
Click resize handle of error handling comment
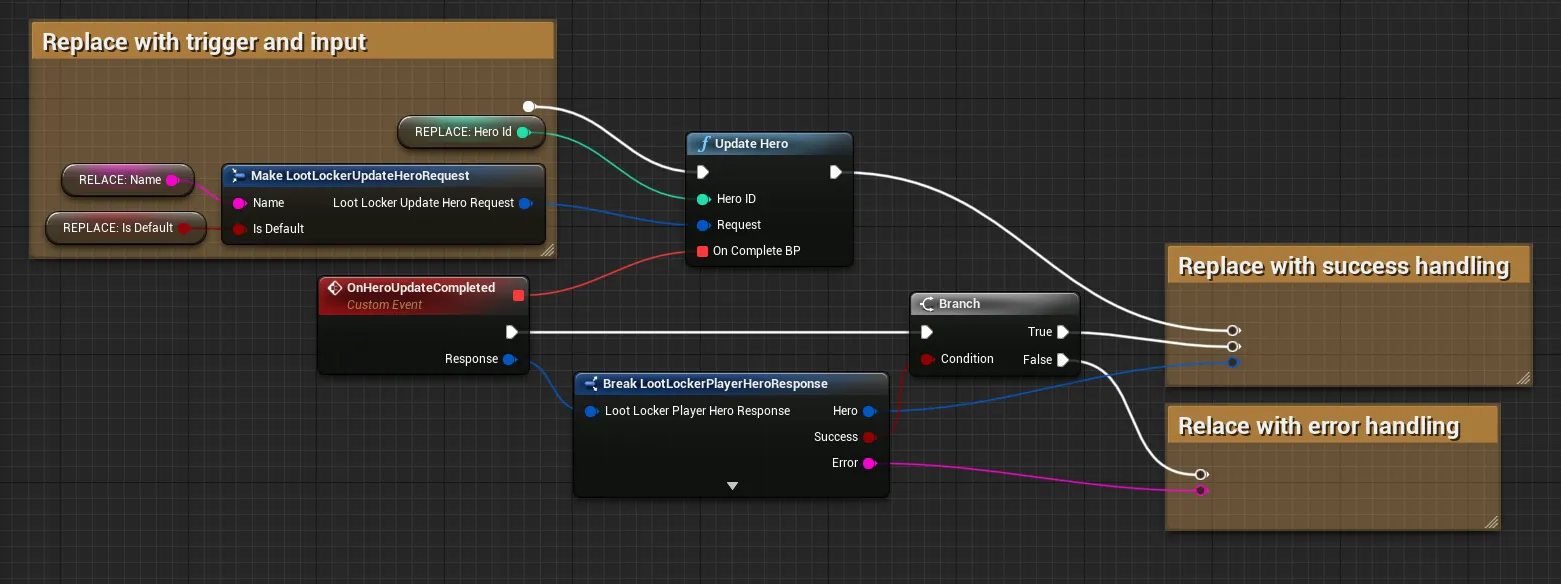tap(1491, 522)
